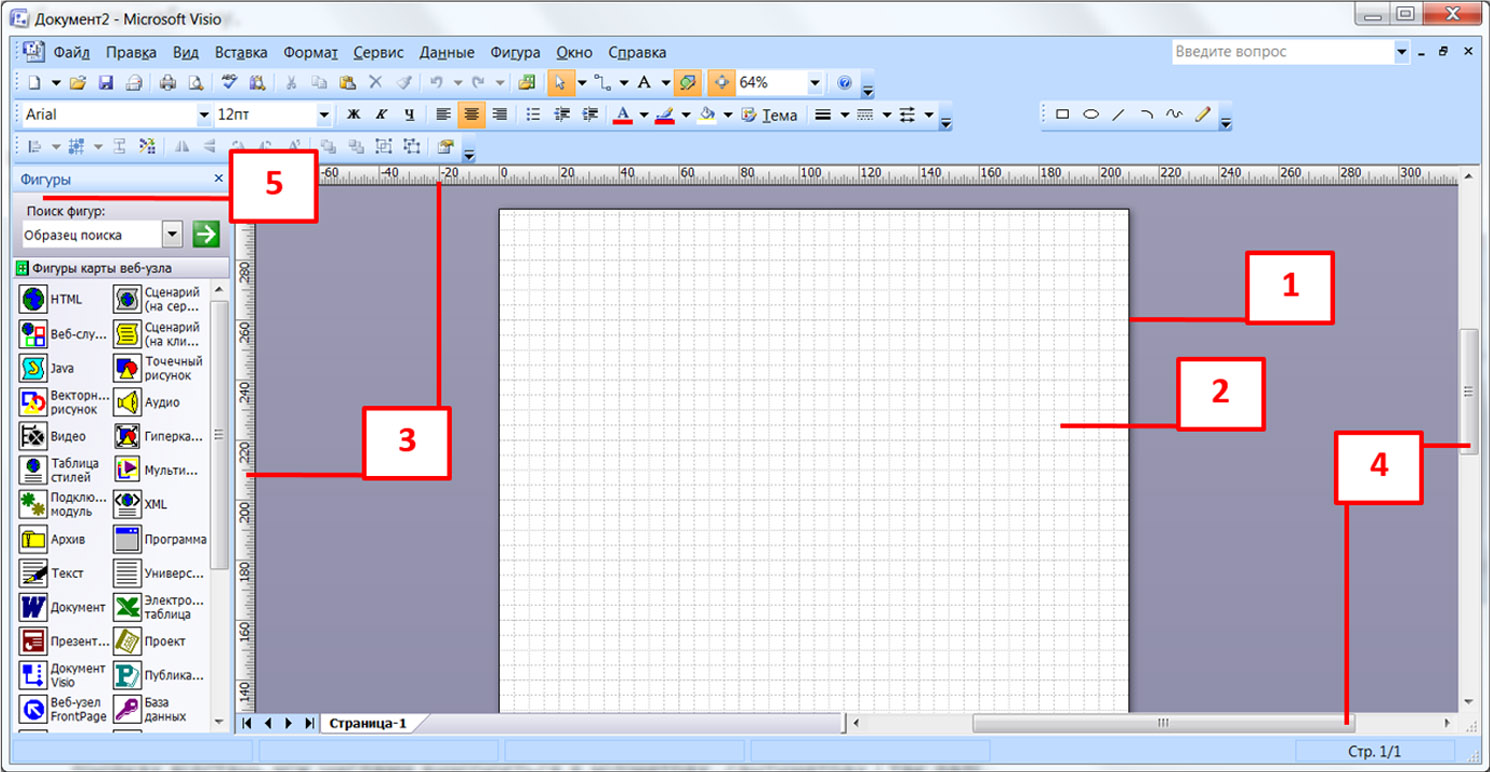Toggle underline formatting (Ч)
This screenshot has height=772, width=1490.
[409, 115]
